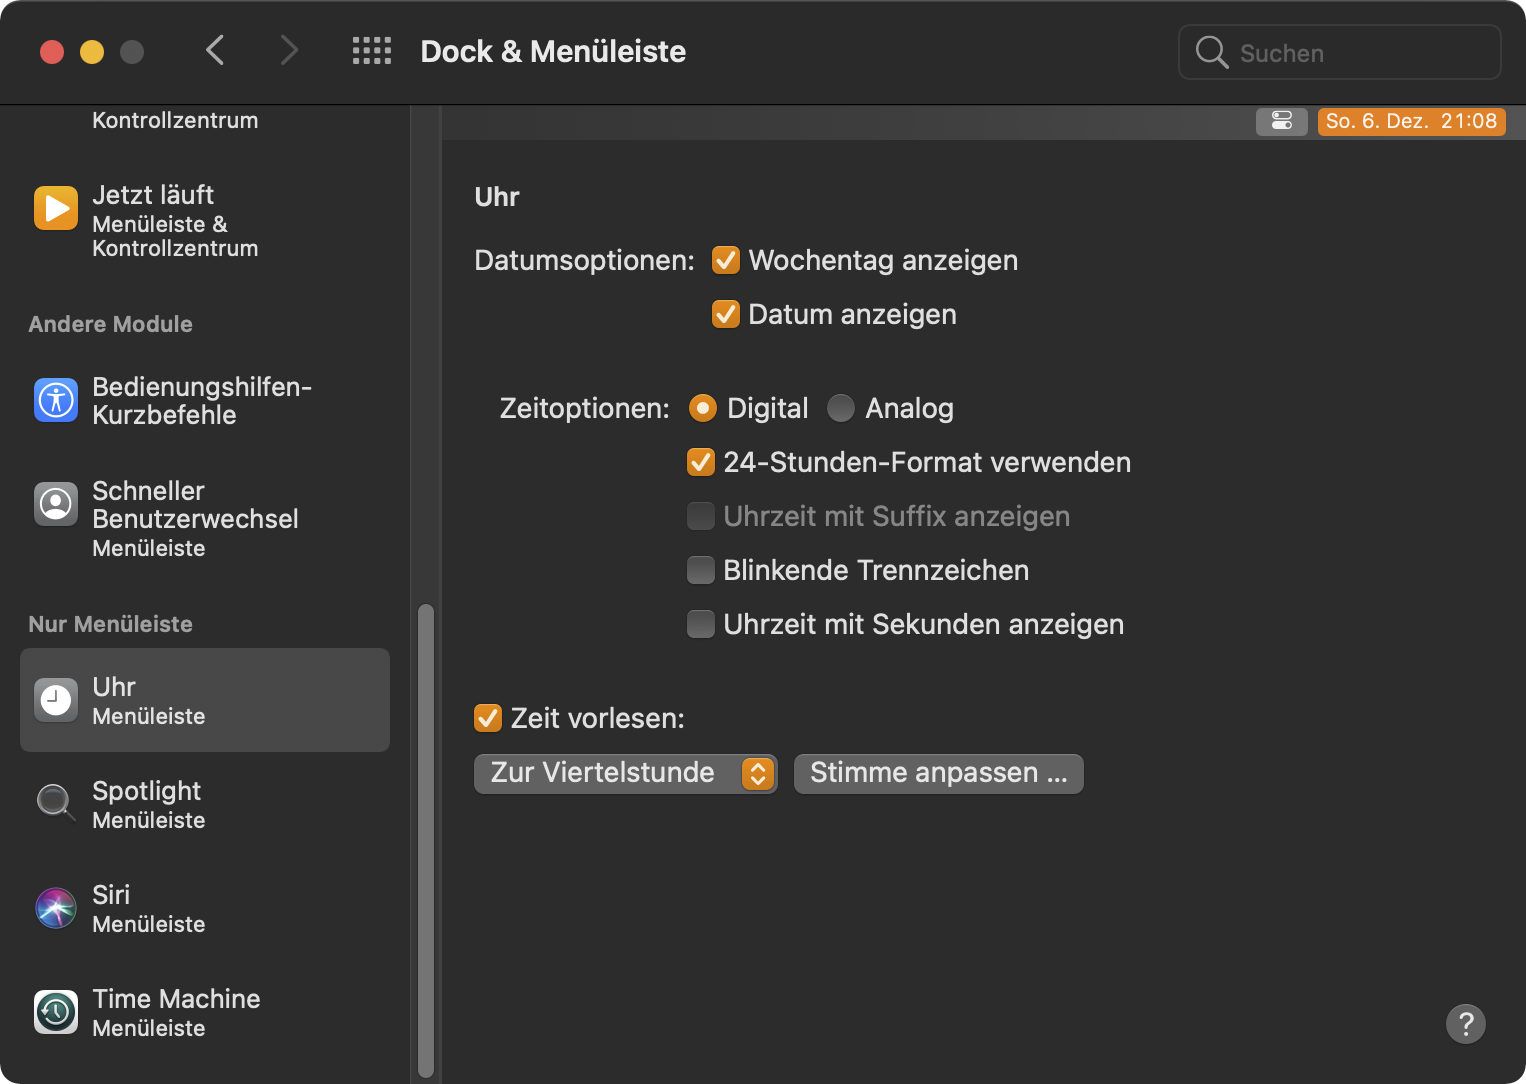The width and height of the screenshot is (1526, 1084).
Task: Click the sidebar vertical scrollbar
Action: pyautogui.click(x=426, y=840)
